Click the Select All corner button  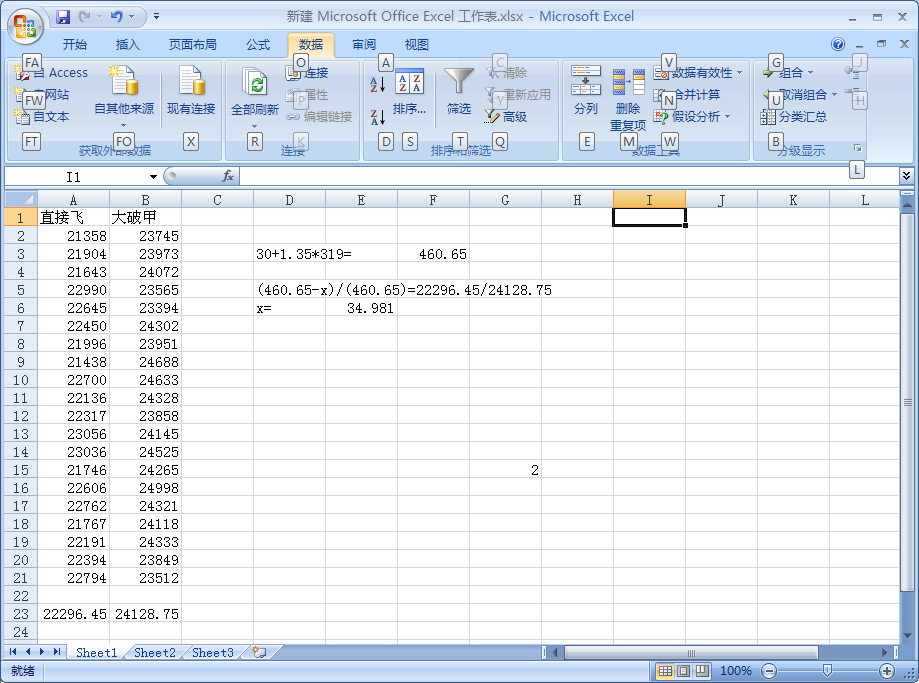[21, 199]
